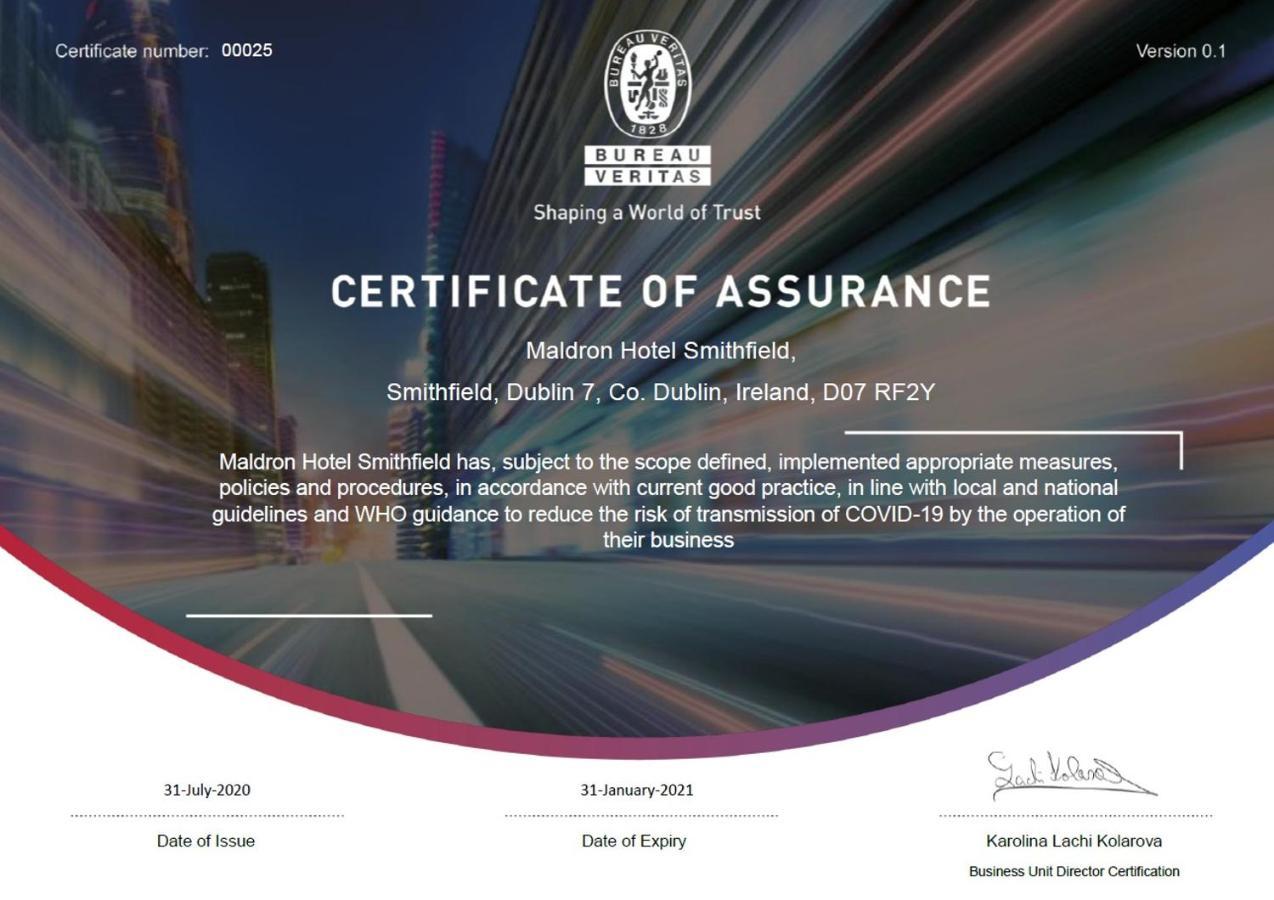Select certificate number 00025

pyautogui.click(x=247, y=50)
